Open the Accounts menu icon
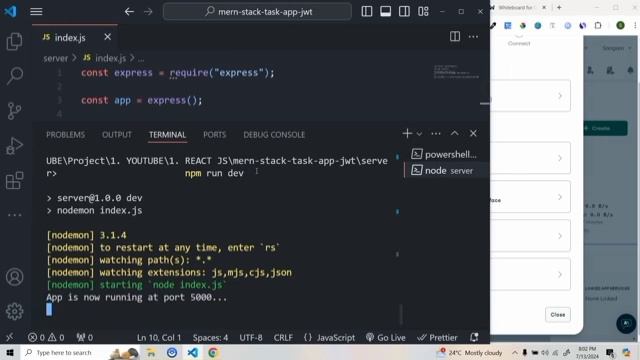This screenshot has height=360, width=640. pyautogui.click(x=14, y=277)
